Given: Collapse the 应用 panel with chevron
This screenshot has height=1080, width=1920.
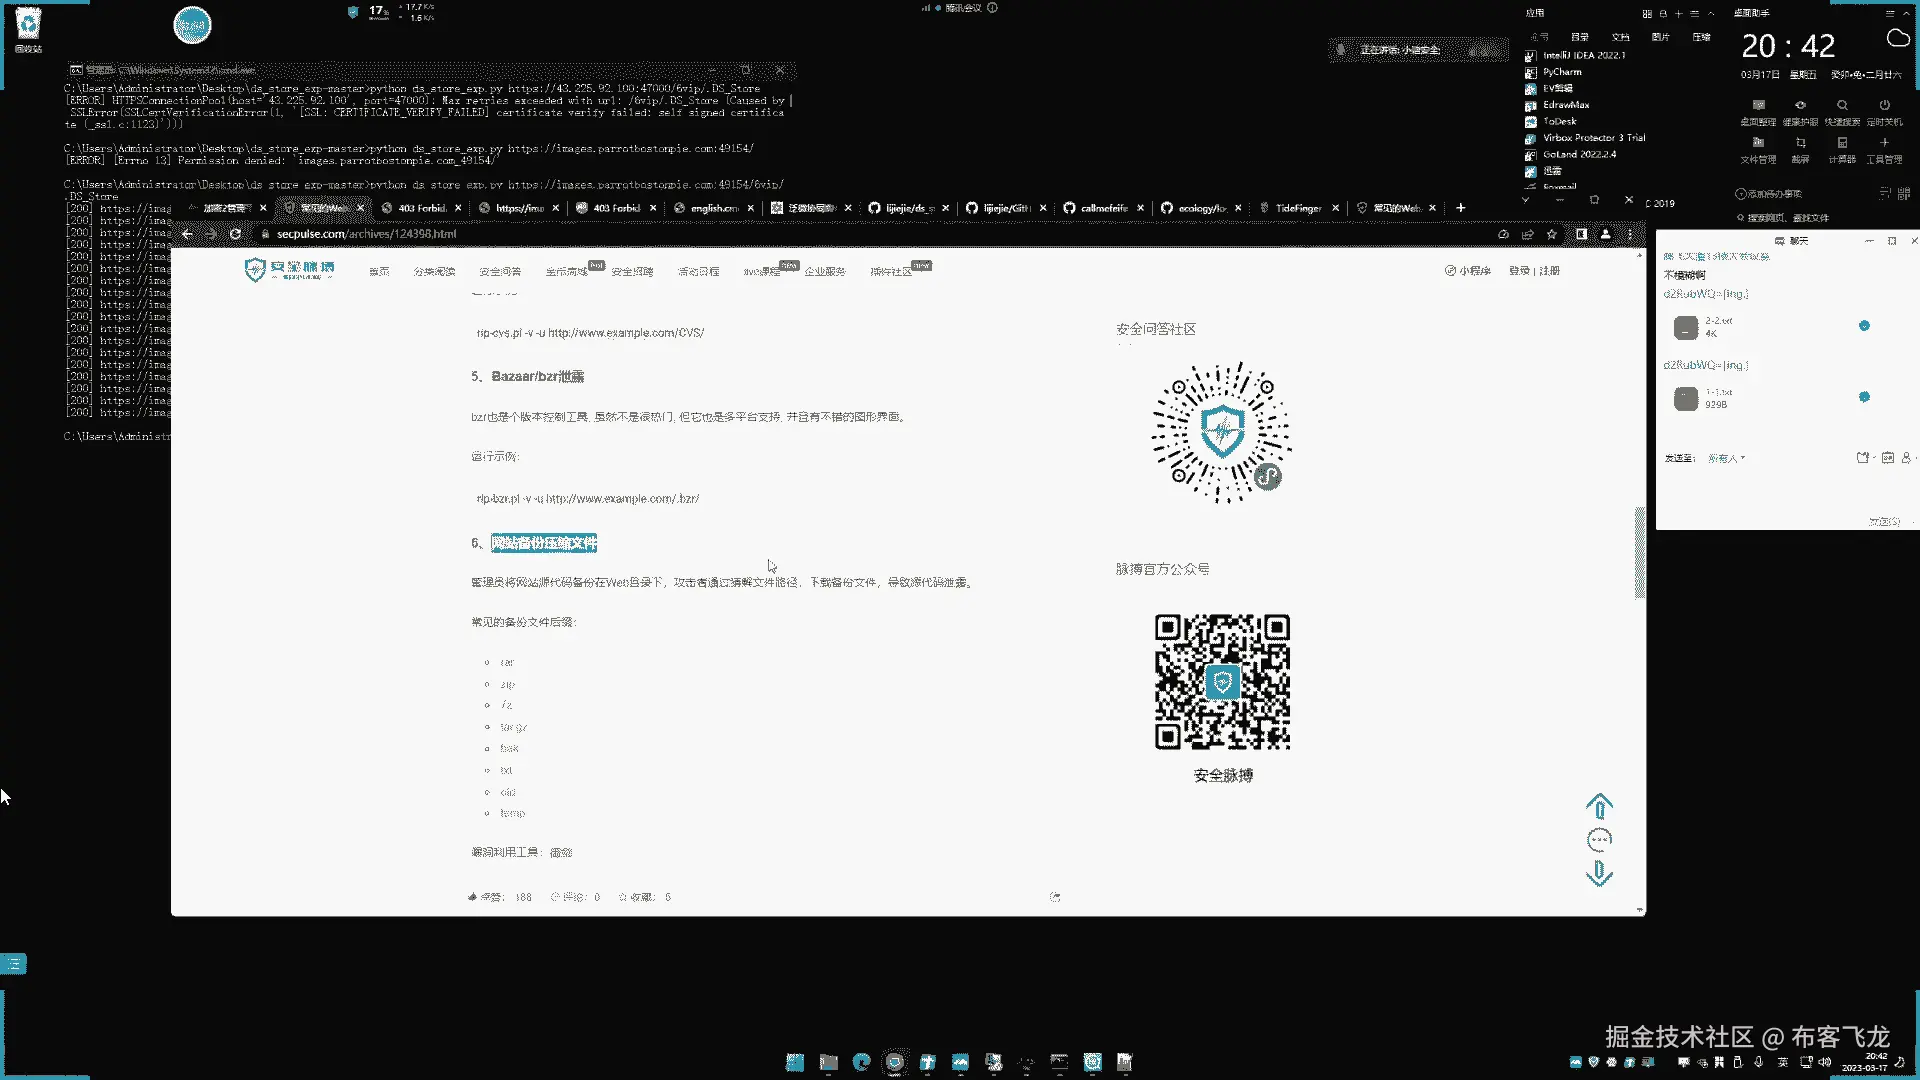Looking at the screenshot, I should [x=1711, y=14].
